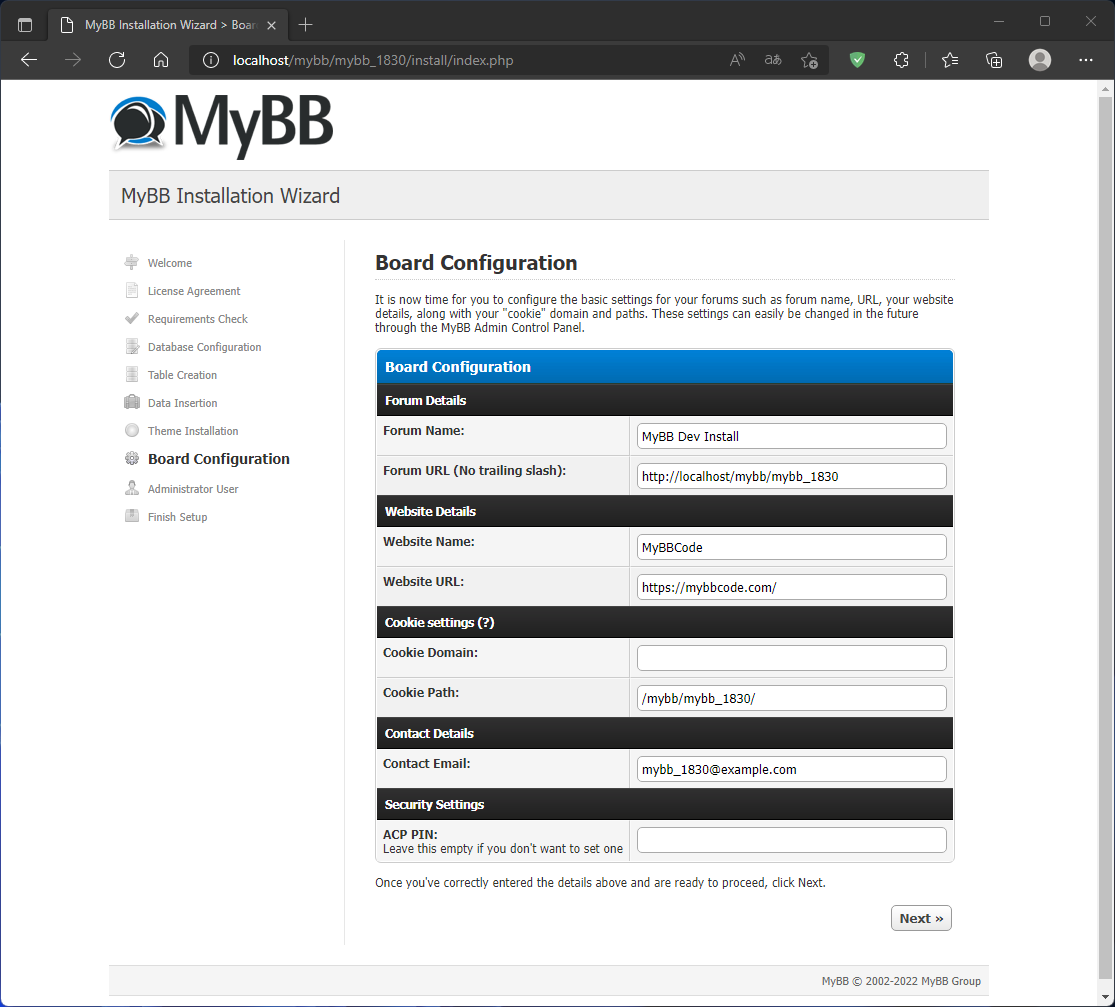The image size is (1115, 1007).
Task: Click the Theme Installation step label
Action: 193,431
